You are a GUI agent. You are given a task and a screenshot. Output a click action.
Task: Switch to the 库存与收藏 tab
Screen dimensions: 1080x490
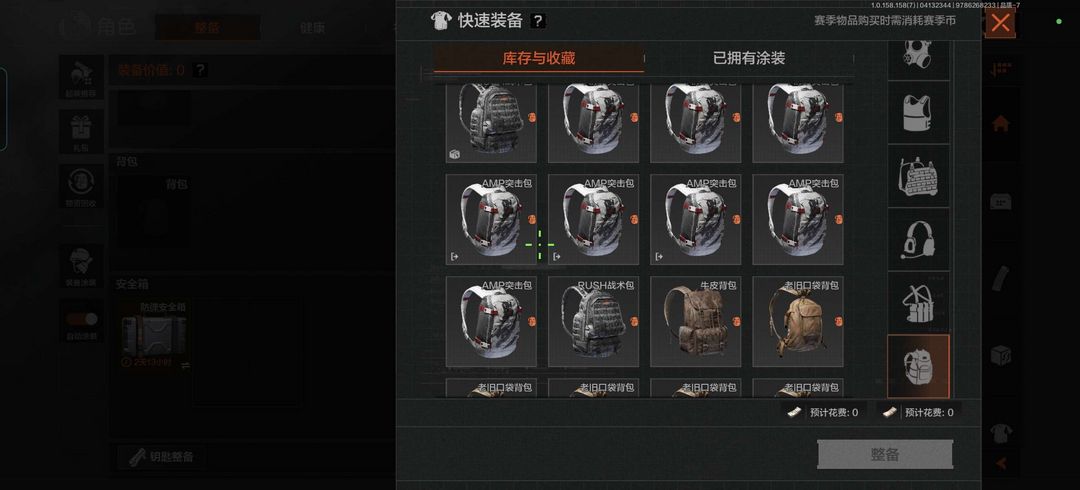pyautogui.click(x=539, y=59)
